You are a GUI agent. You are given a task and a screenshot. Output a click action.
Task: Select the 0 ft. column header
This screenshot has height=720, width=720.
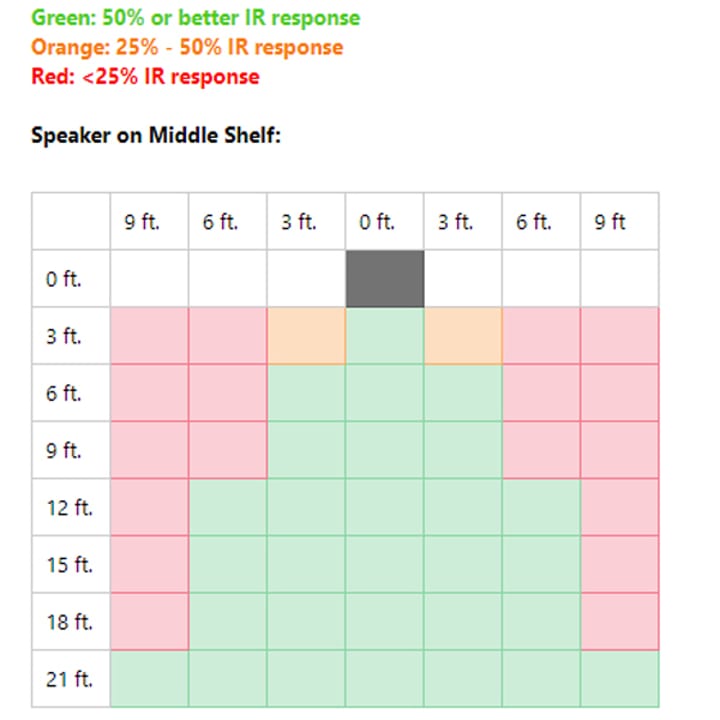coord(385,221)
